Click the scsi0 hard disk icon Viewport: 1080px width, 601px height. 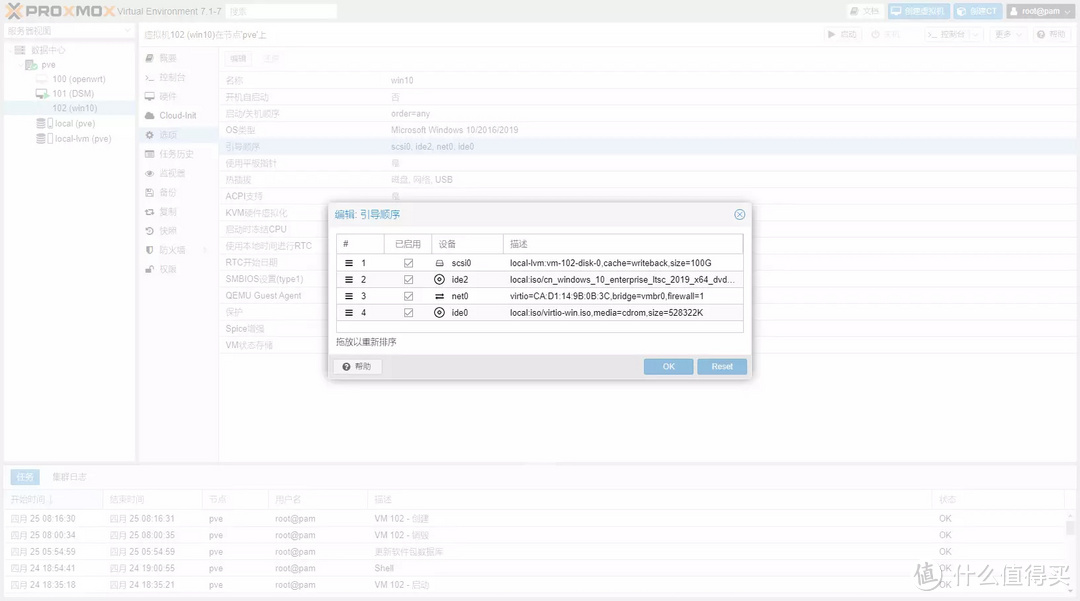[439, 263]
